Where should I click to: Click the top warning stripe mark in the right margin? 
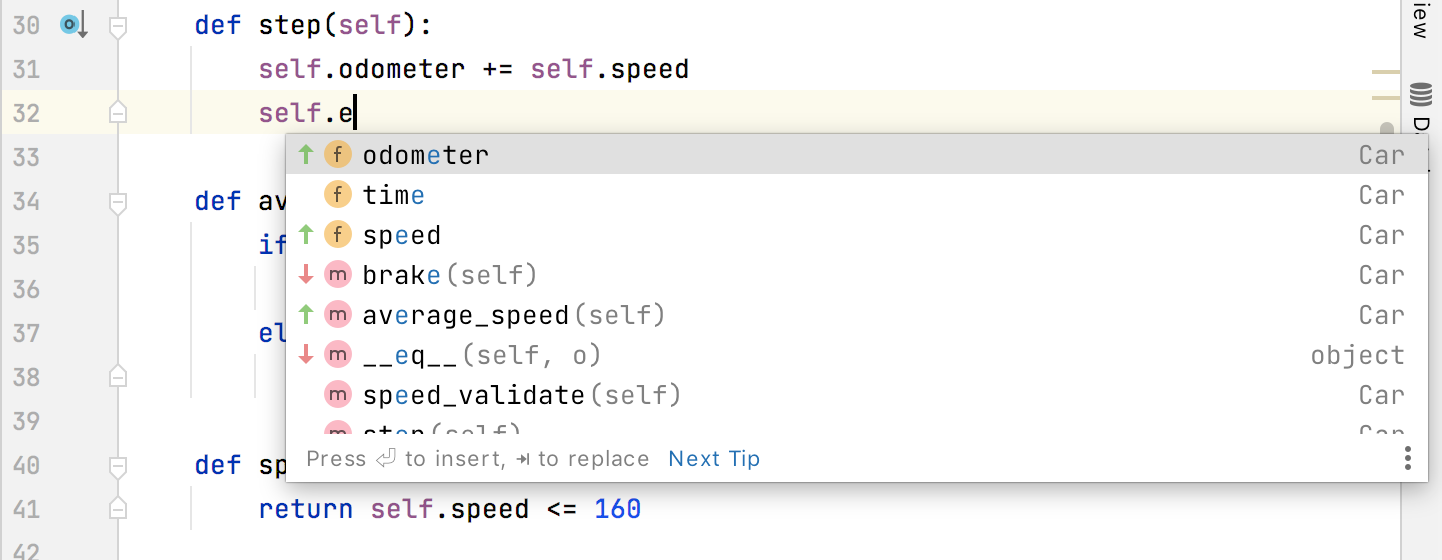point(1386,73)
